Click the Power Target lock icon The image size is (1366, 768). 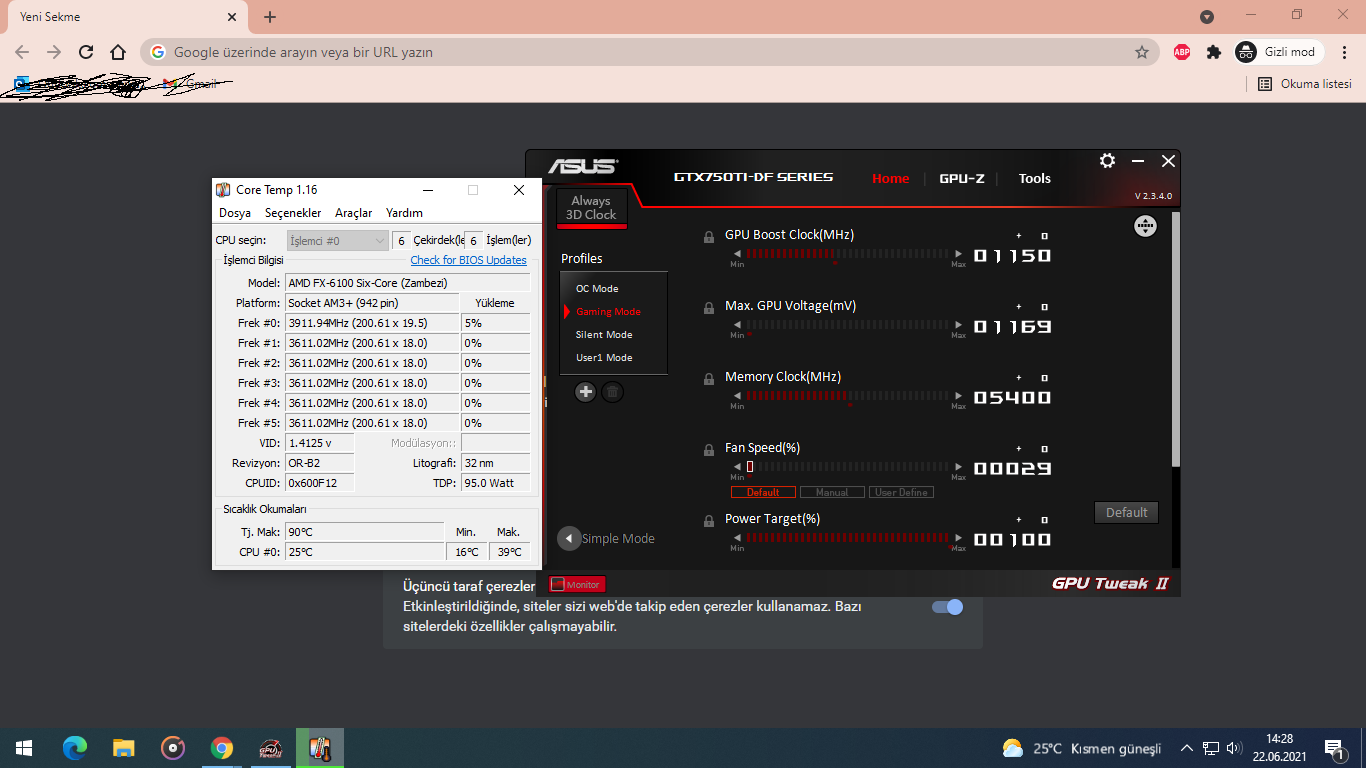(x=709, y=520)
